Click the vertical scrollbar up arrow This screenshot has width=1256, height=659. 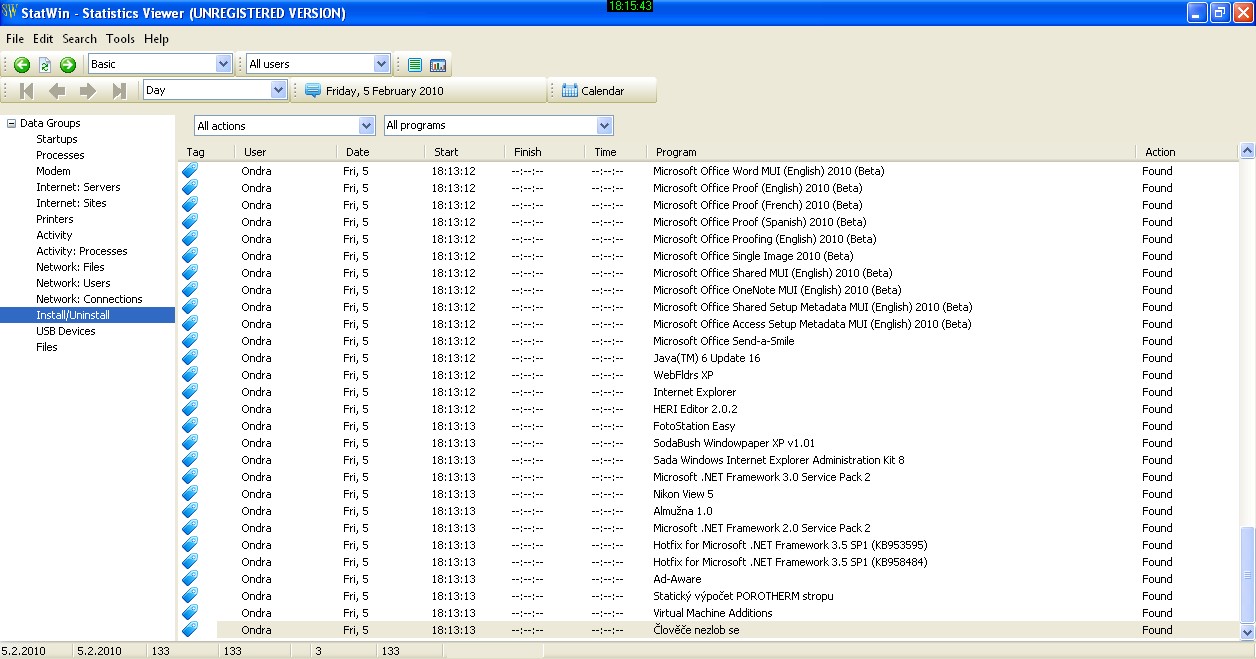point(1247,151)
